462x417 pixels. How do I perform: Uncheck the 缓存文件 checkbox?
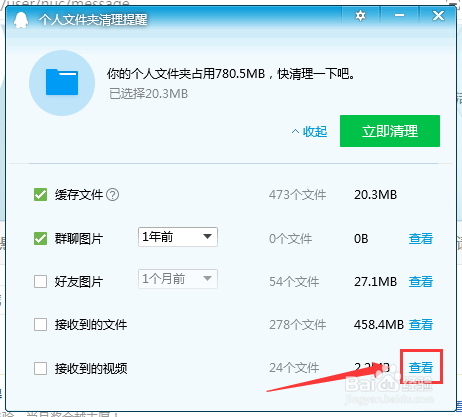click(40, 195)
